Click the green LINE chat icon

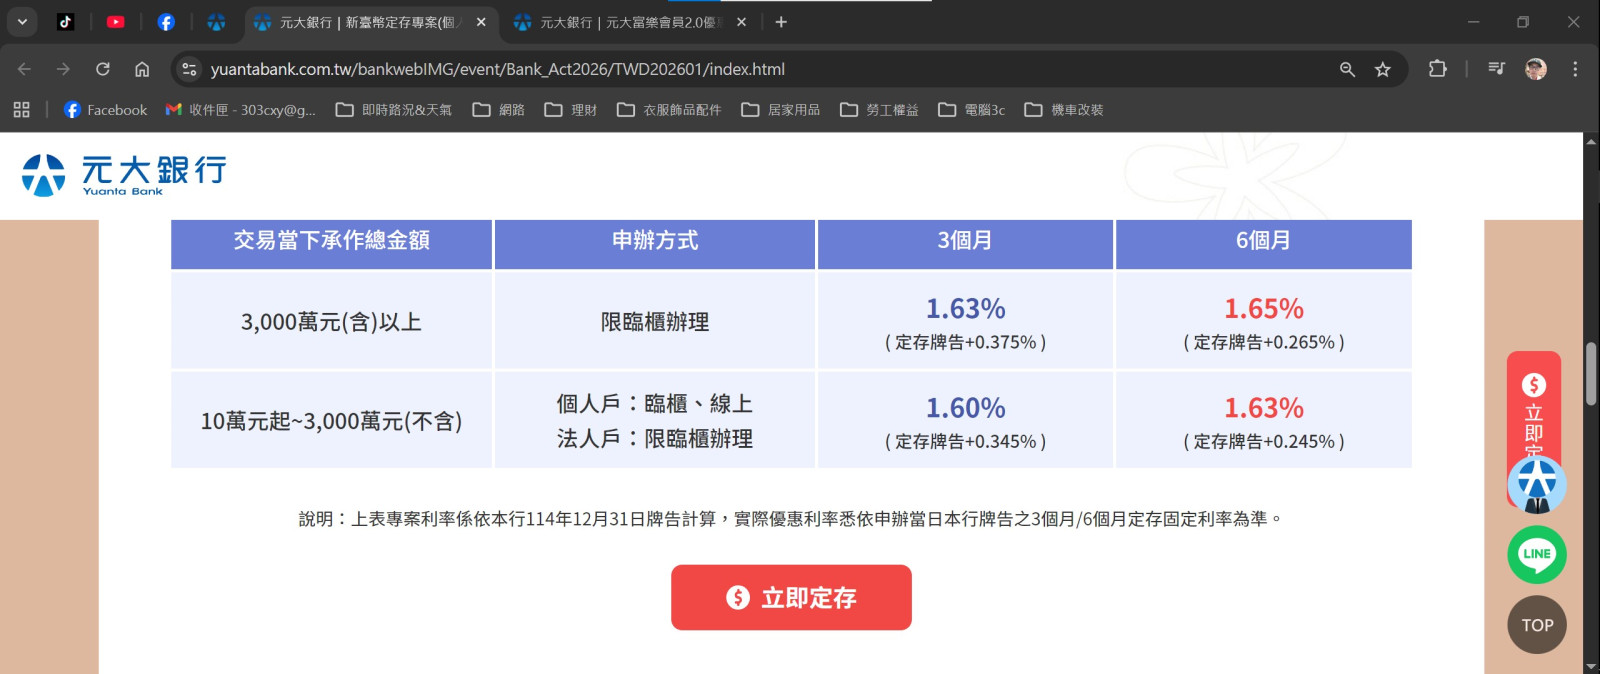(1536, 554)
